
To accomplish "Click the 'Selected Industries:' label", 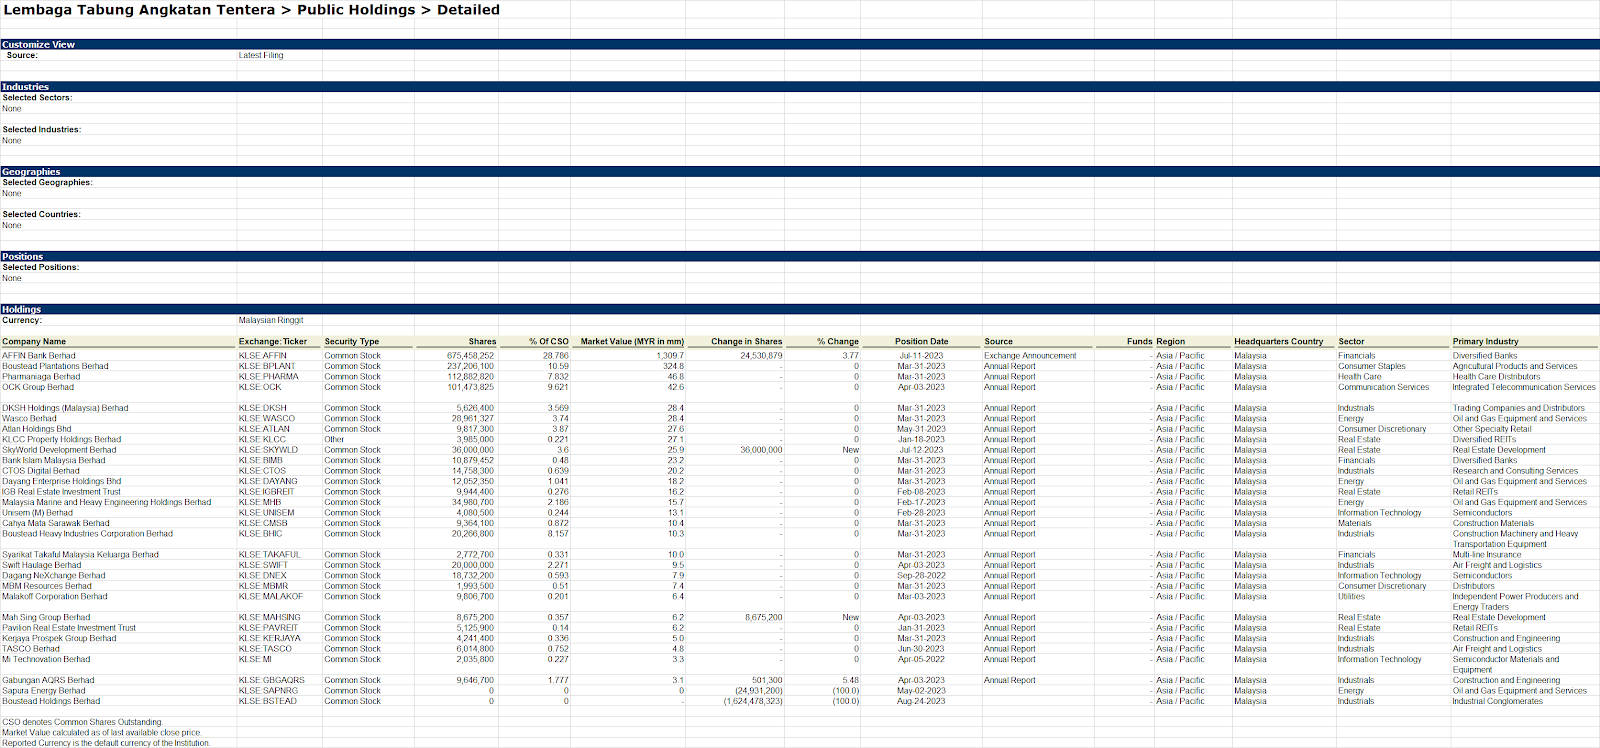I will [41, 130].
